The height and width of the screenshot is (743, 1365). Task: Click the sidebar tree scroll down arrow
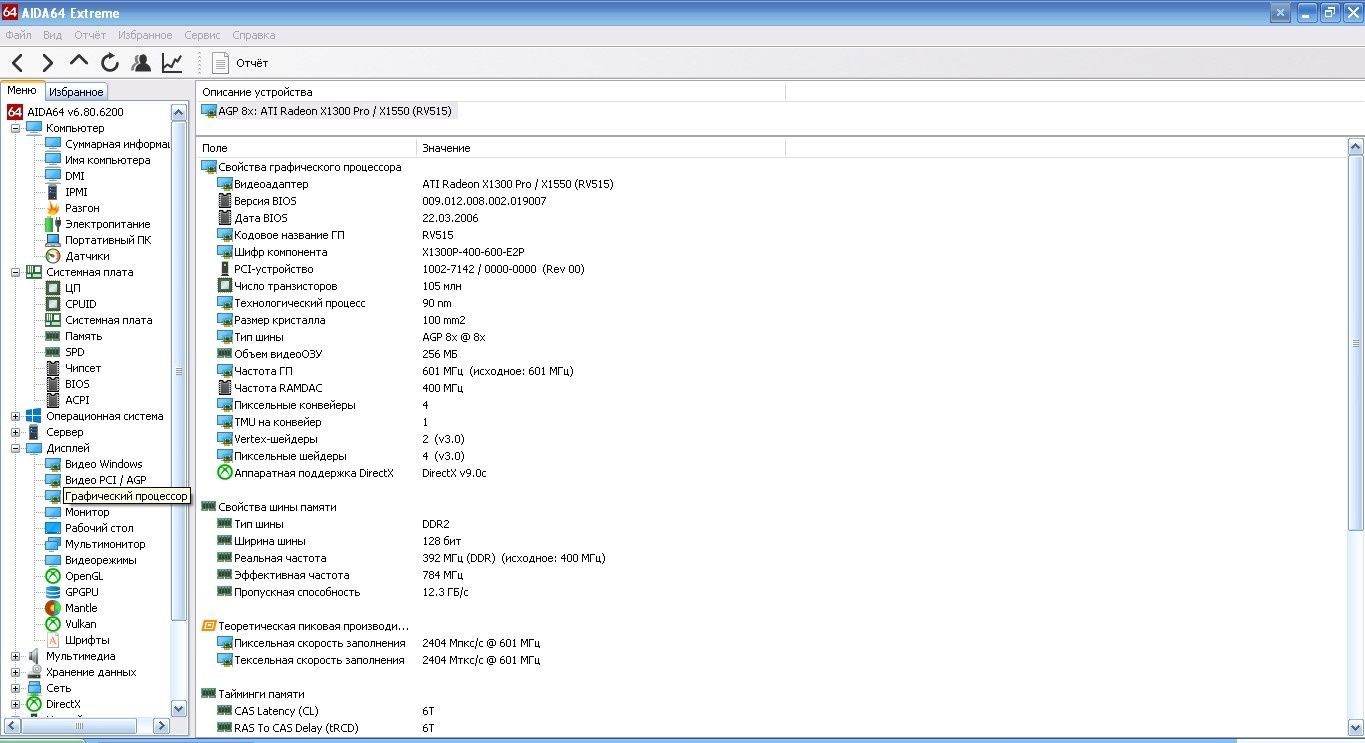coord(179,709)
